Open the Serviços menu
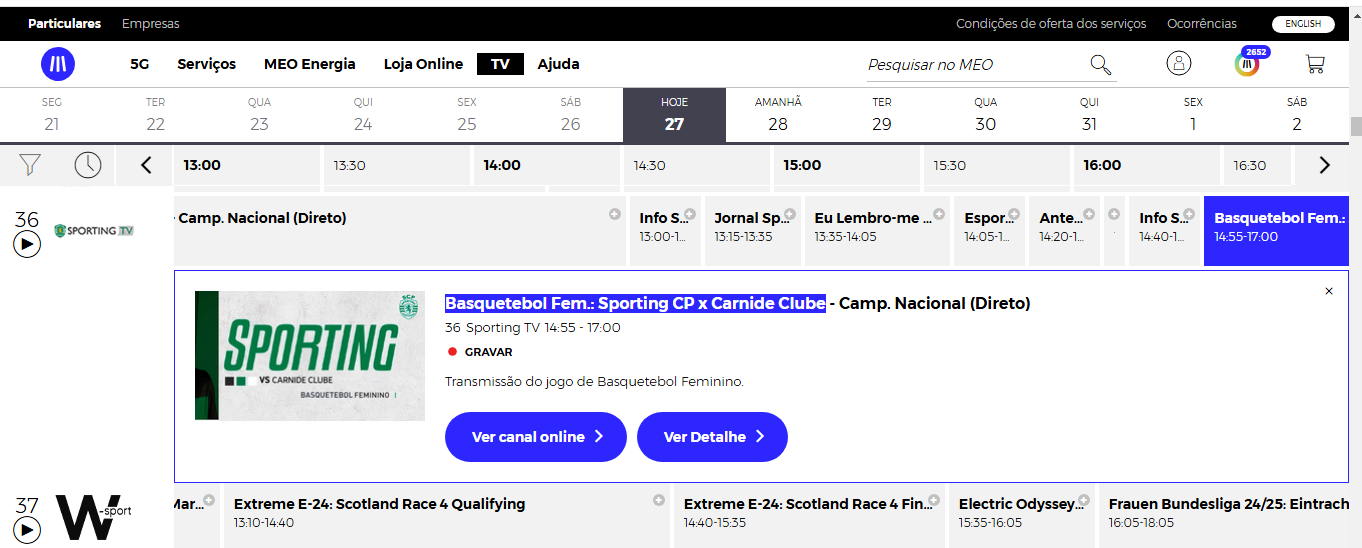The height and width of the screenshot is (548, 1362). (207, 64)
